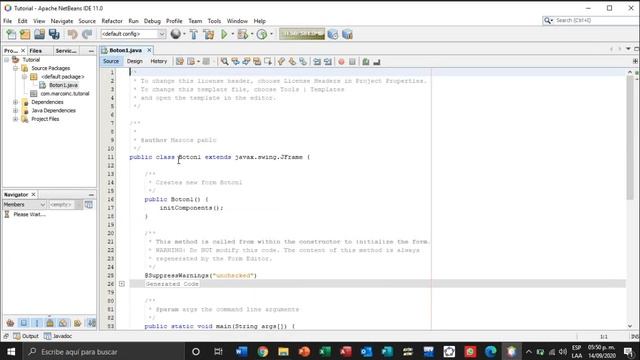Click the Redo arrow icon

tap(87, 34)
